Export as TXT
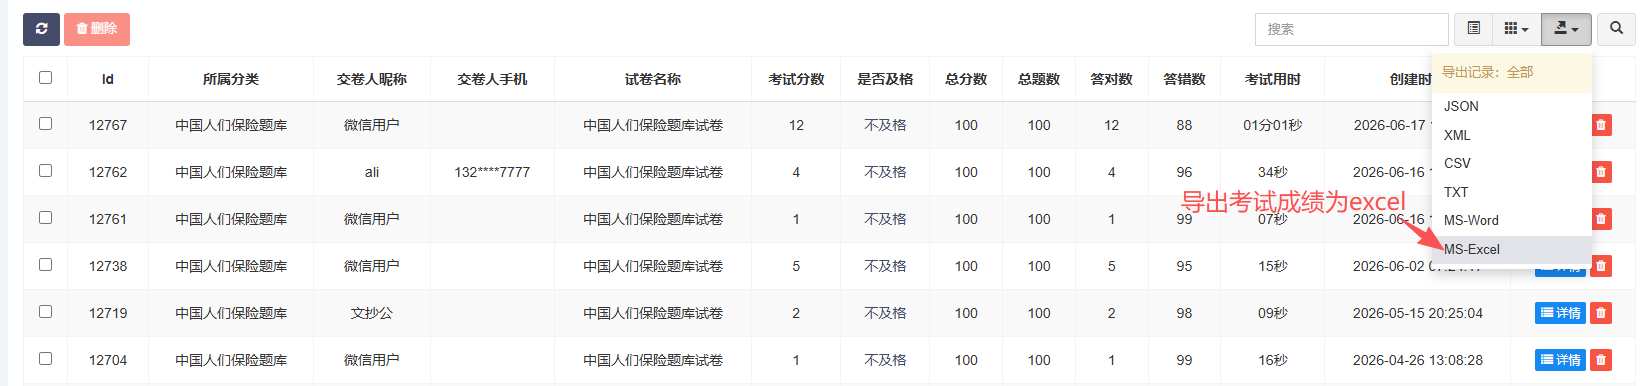The height and width of the screenshot is (386, 1643). click(x=1511, y=192)
